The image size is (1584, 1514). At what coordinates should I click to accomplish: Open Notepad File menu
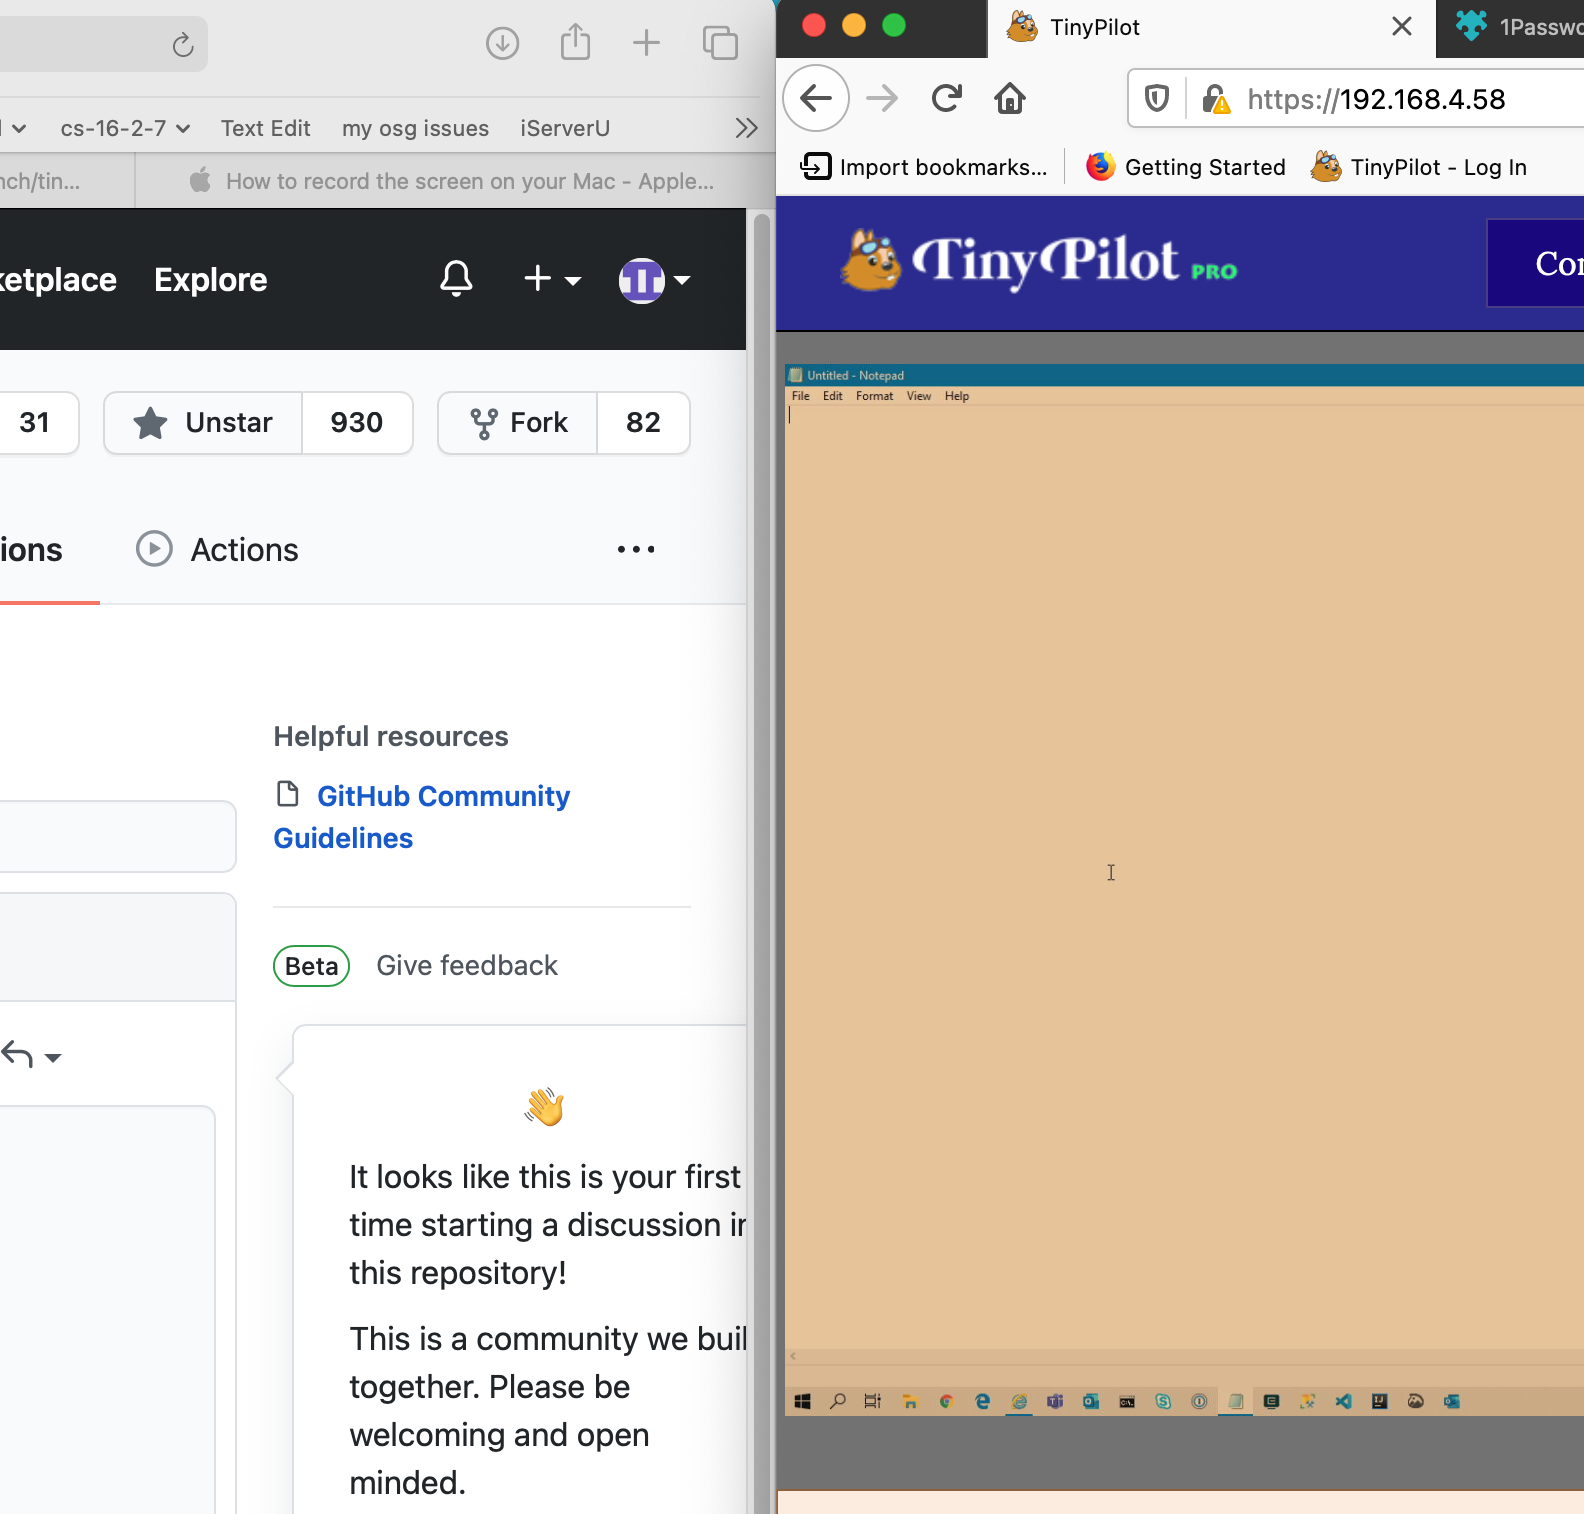click(801, 396)
